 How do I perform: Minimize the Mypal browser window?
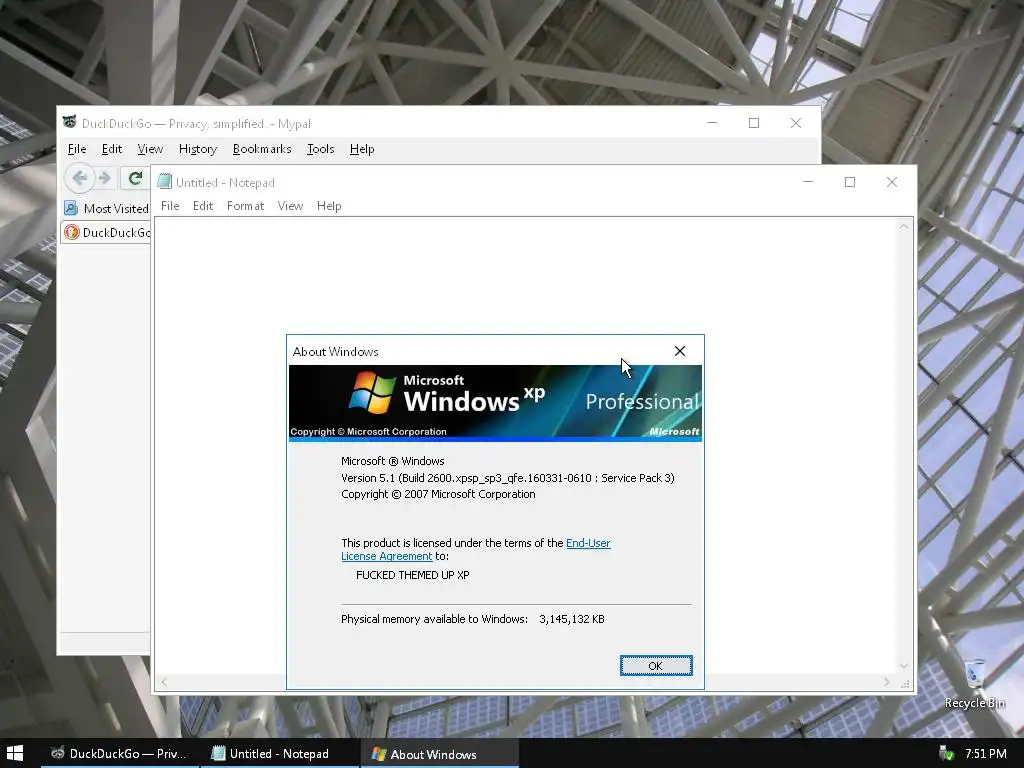[x=712, y=123]
